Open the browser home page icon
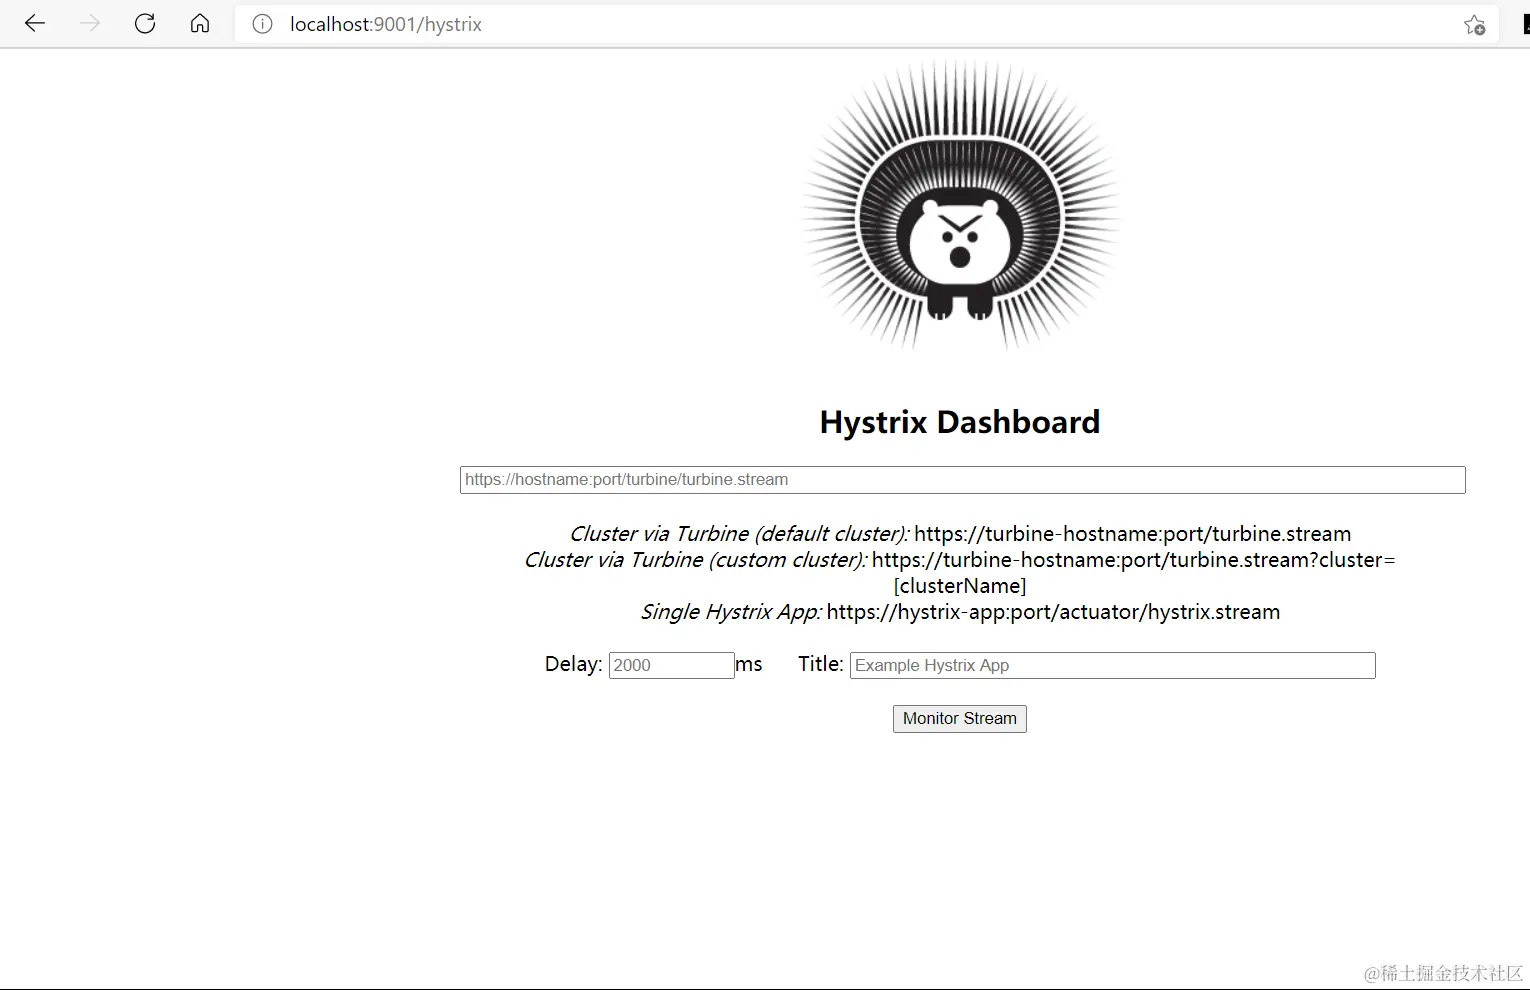The width and height of the screenshot is (1530, 990). pos(200,24)
